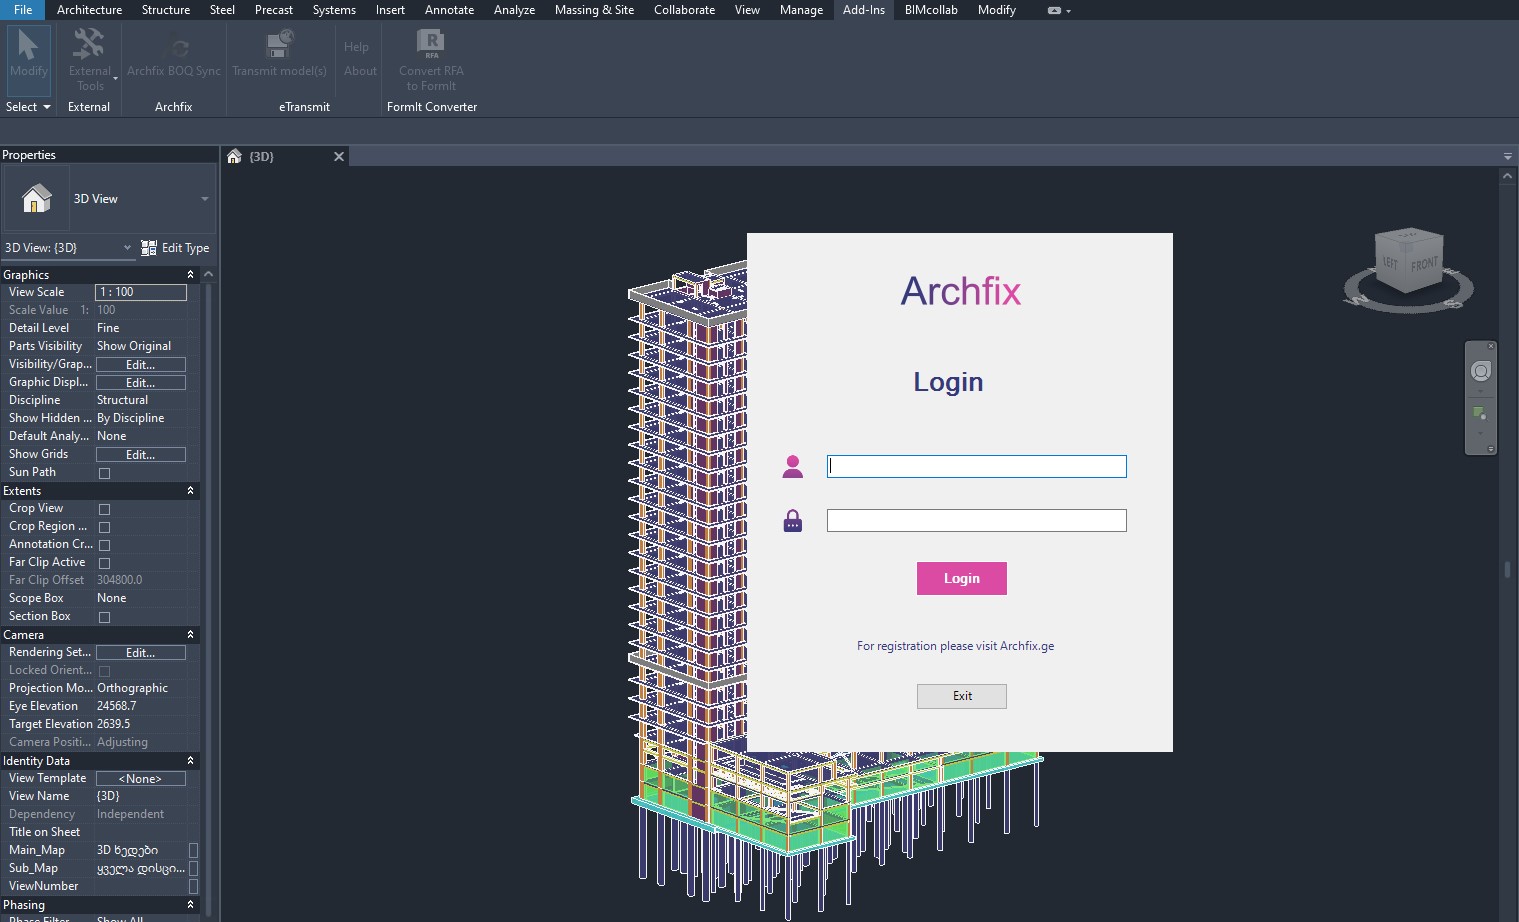The width and height of the screenshot is (1519, 922).
Task: Click the Exit button in Login dialog
Action: (x=962, y=696)
